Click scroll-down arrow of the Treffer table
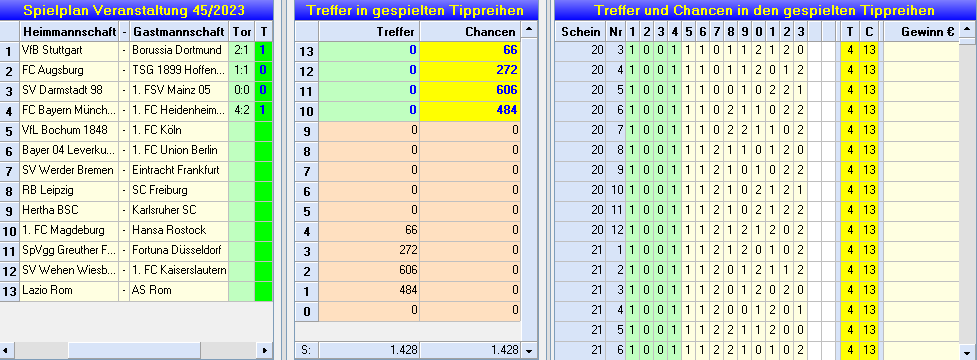 tap(529, 350)
